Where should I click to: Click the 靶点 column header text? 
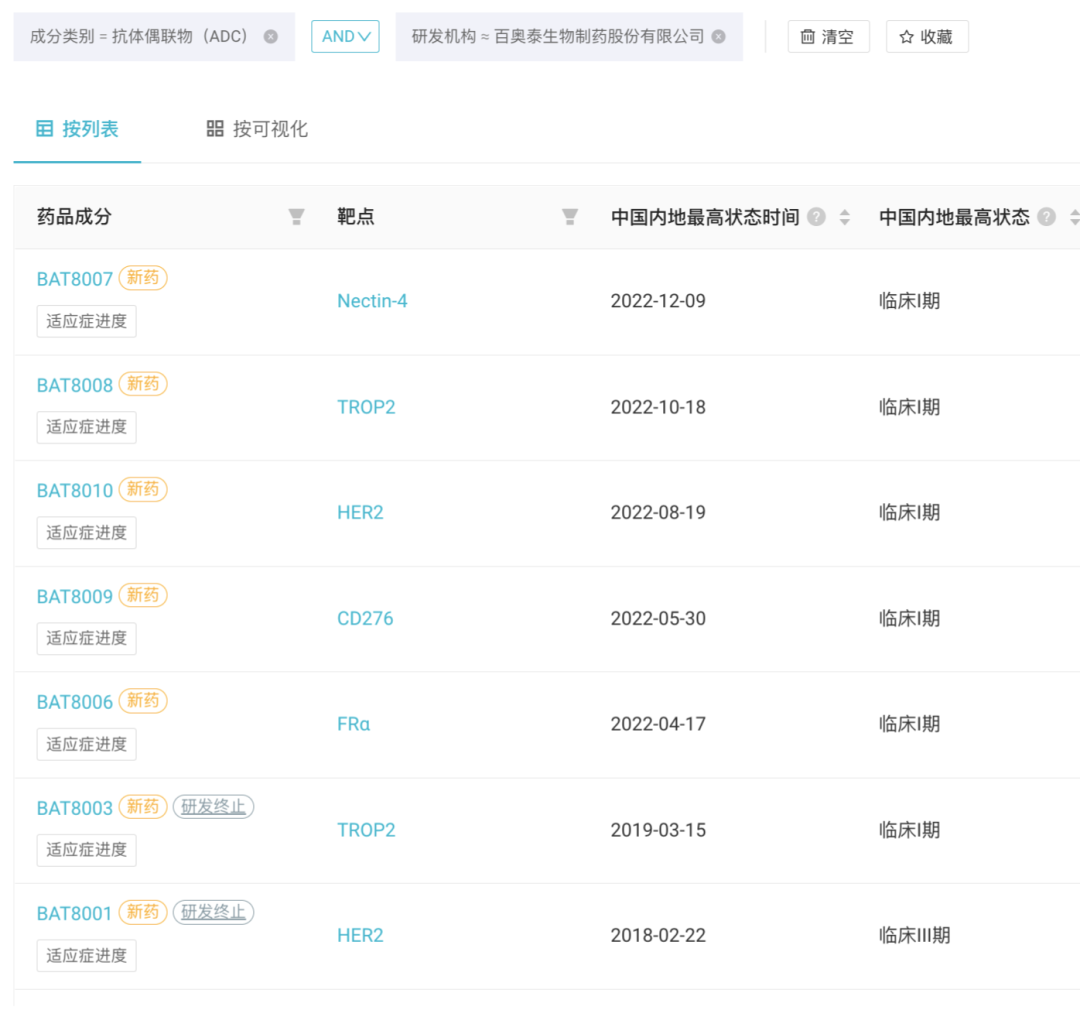click(x=355, y=217)
